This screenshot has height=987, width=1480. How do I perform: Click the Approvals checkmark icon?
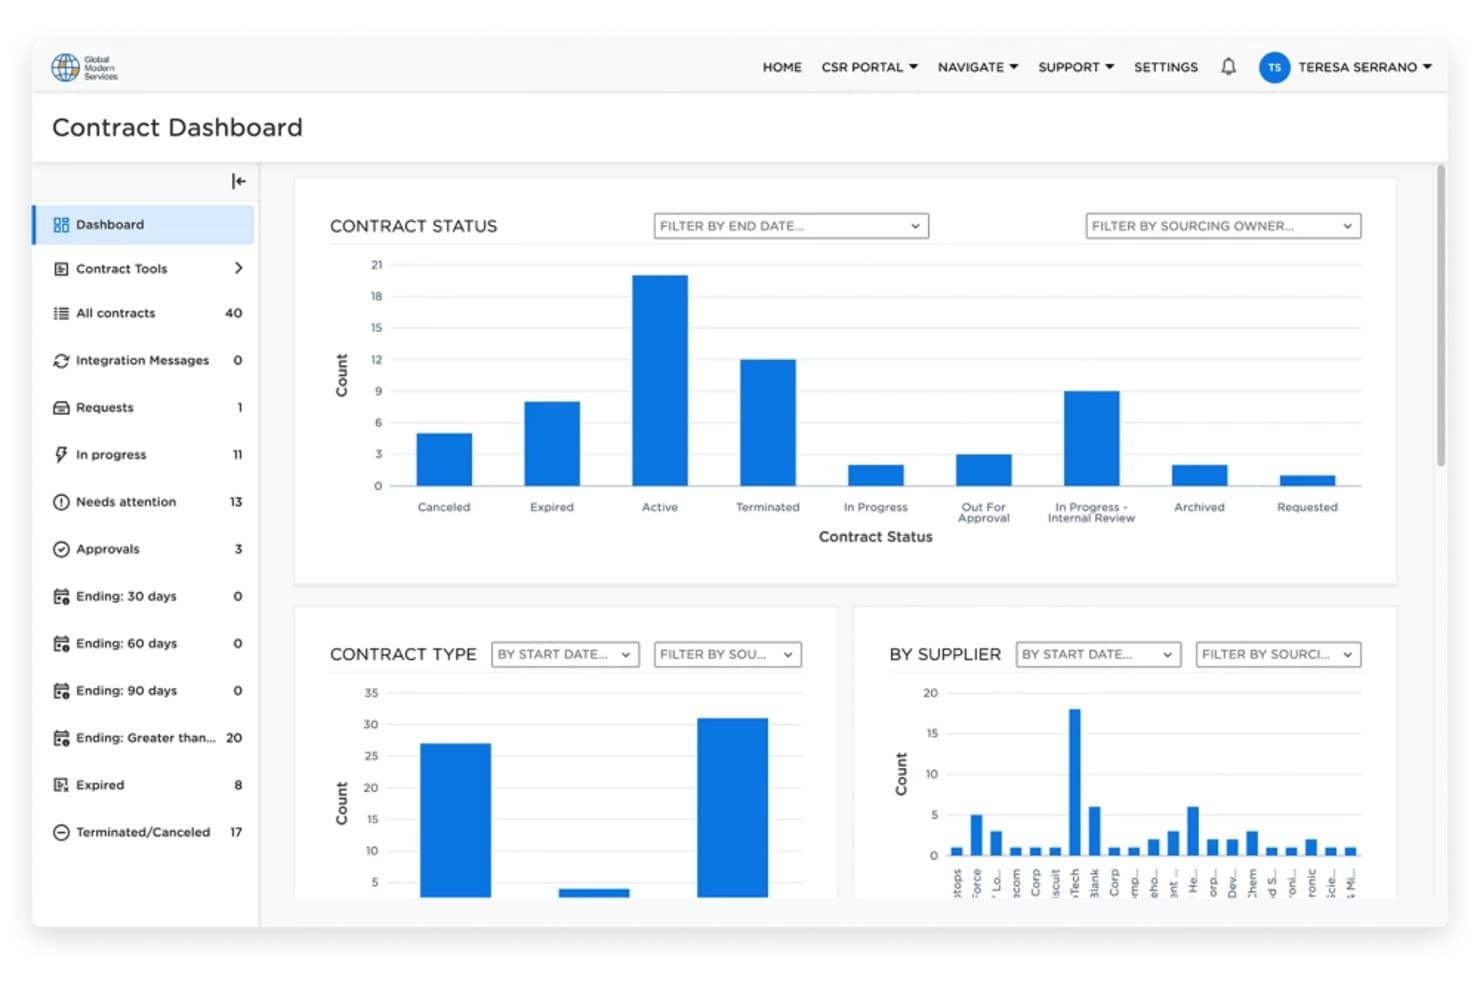[x=61, y=549]
